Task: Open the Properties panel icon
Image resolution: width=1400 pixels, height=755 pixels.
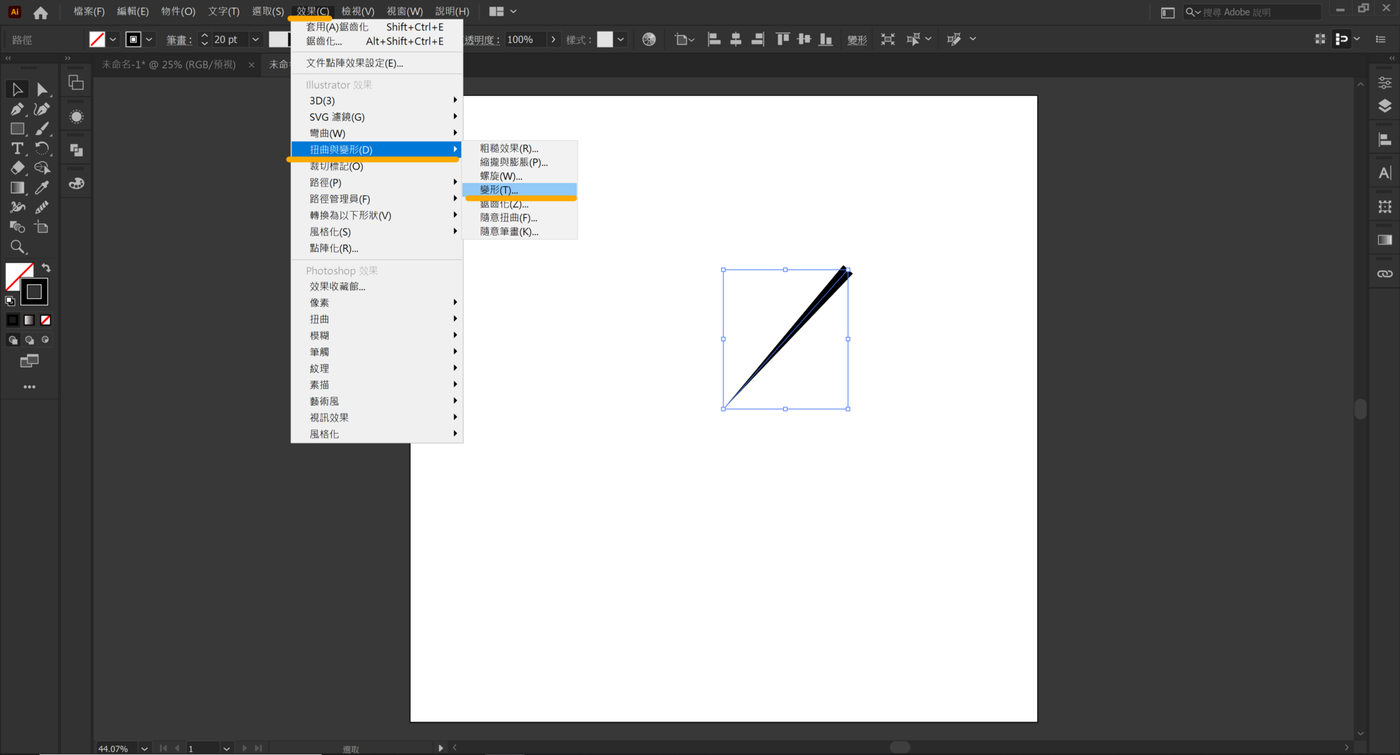Action: (1385, 82)
